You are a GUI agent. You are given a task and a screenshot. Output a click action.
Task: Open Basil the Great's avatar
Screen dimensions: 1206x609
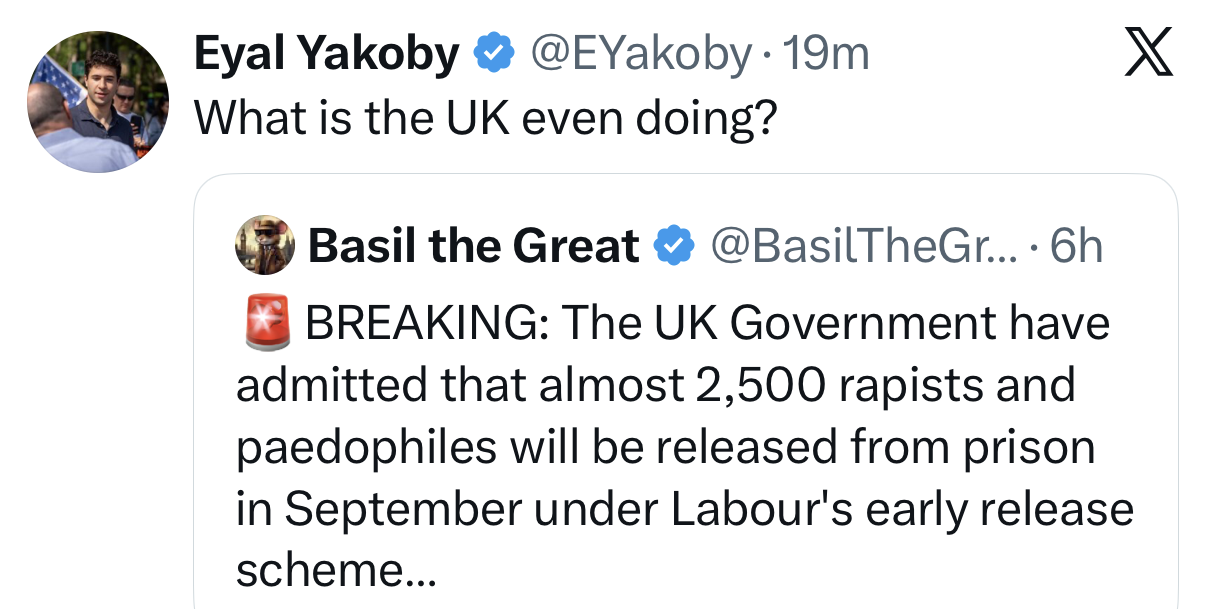click(264, 246)
